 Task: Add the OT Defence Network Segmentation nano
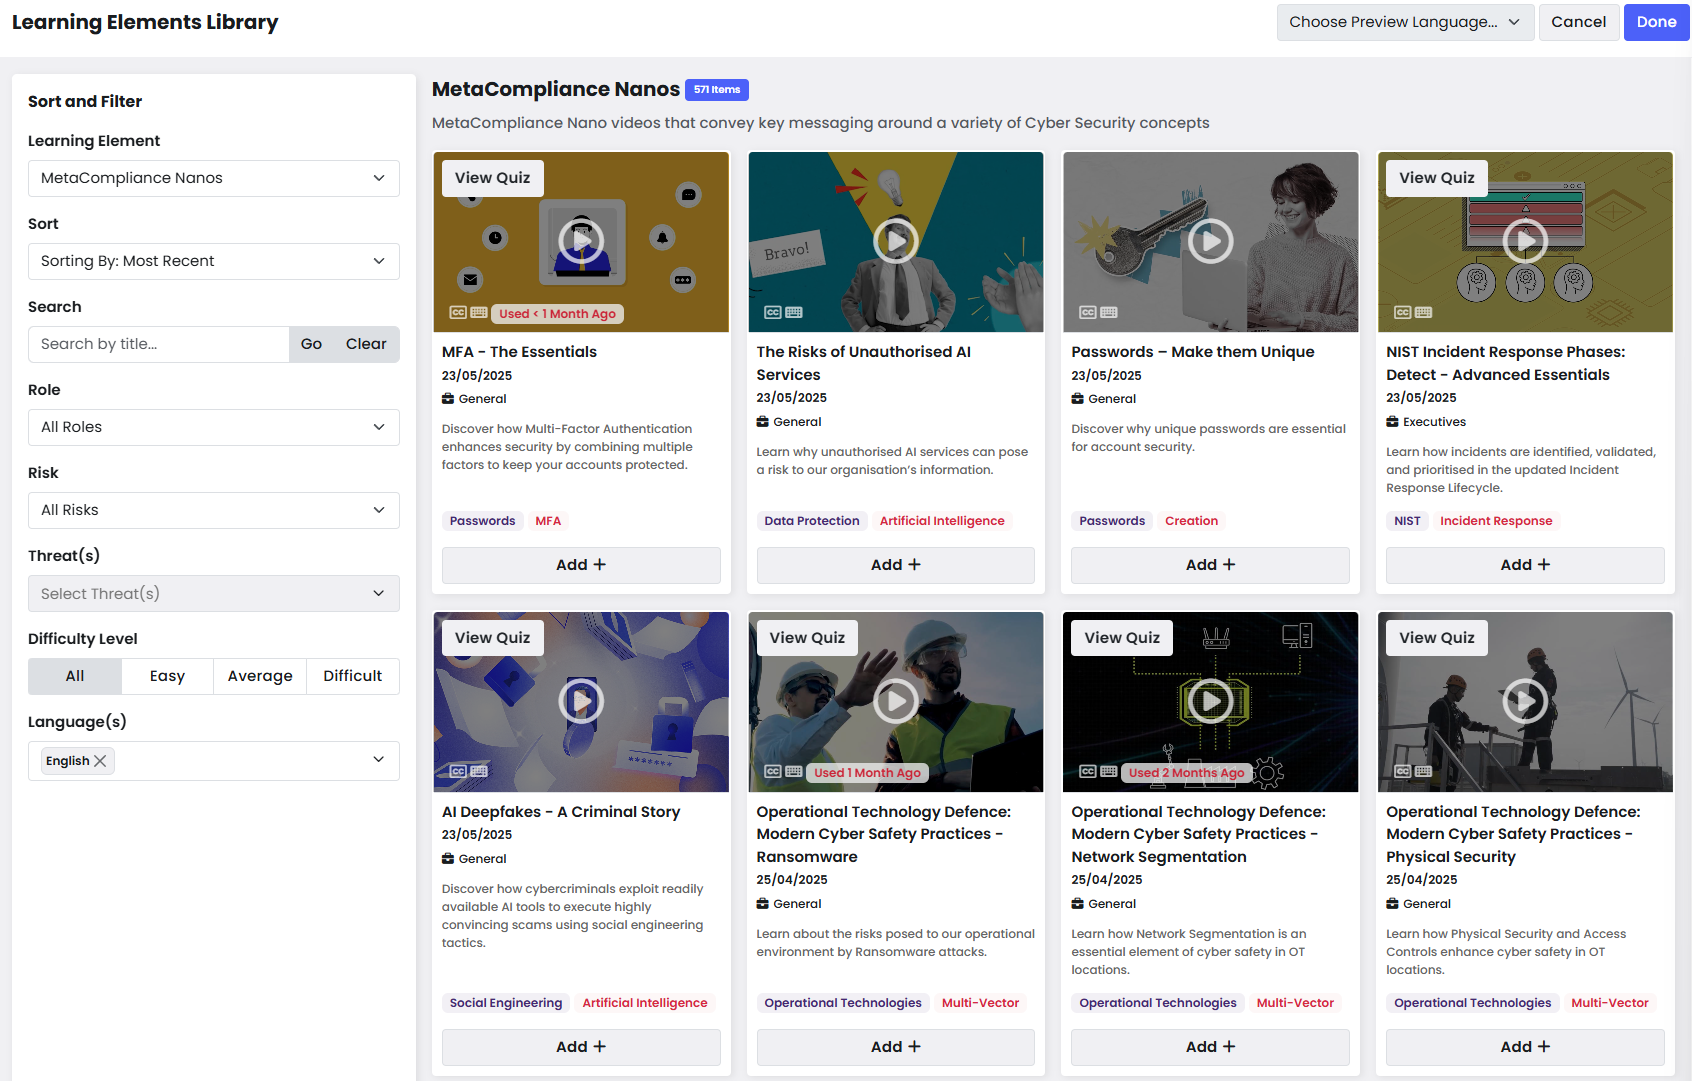pos(1211,1047)
